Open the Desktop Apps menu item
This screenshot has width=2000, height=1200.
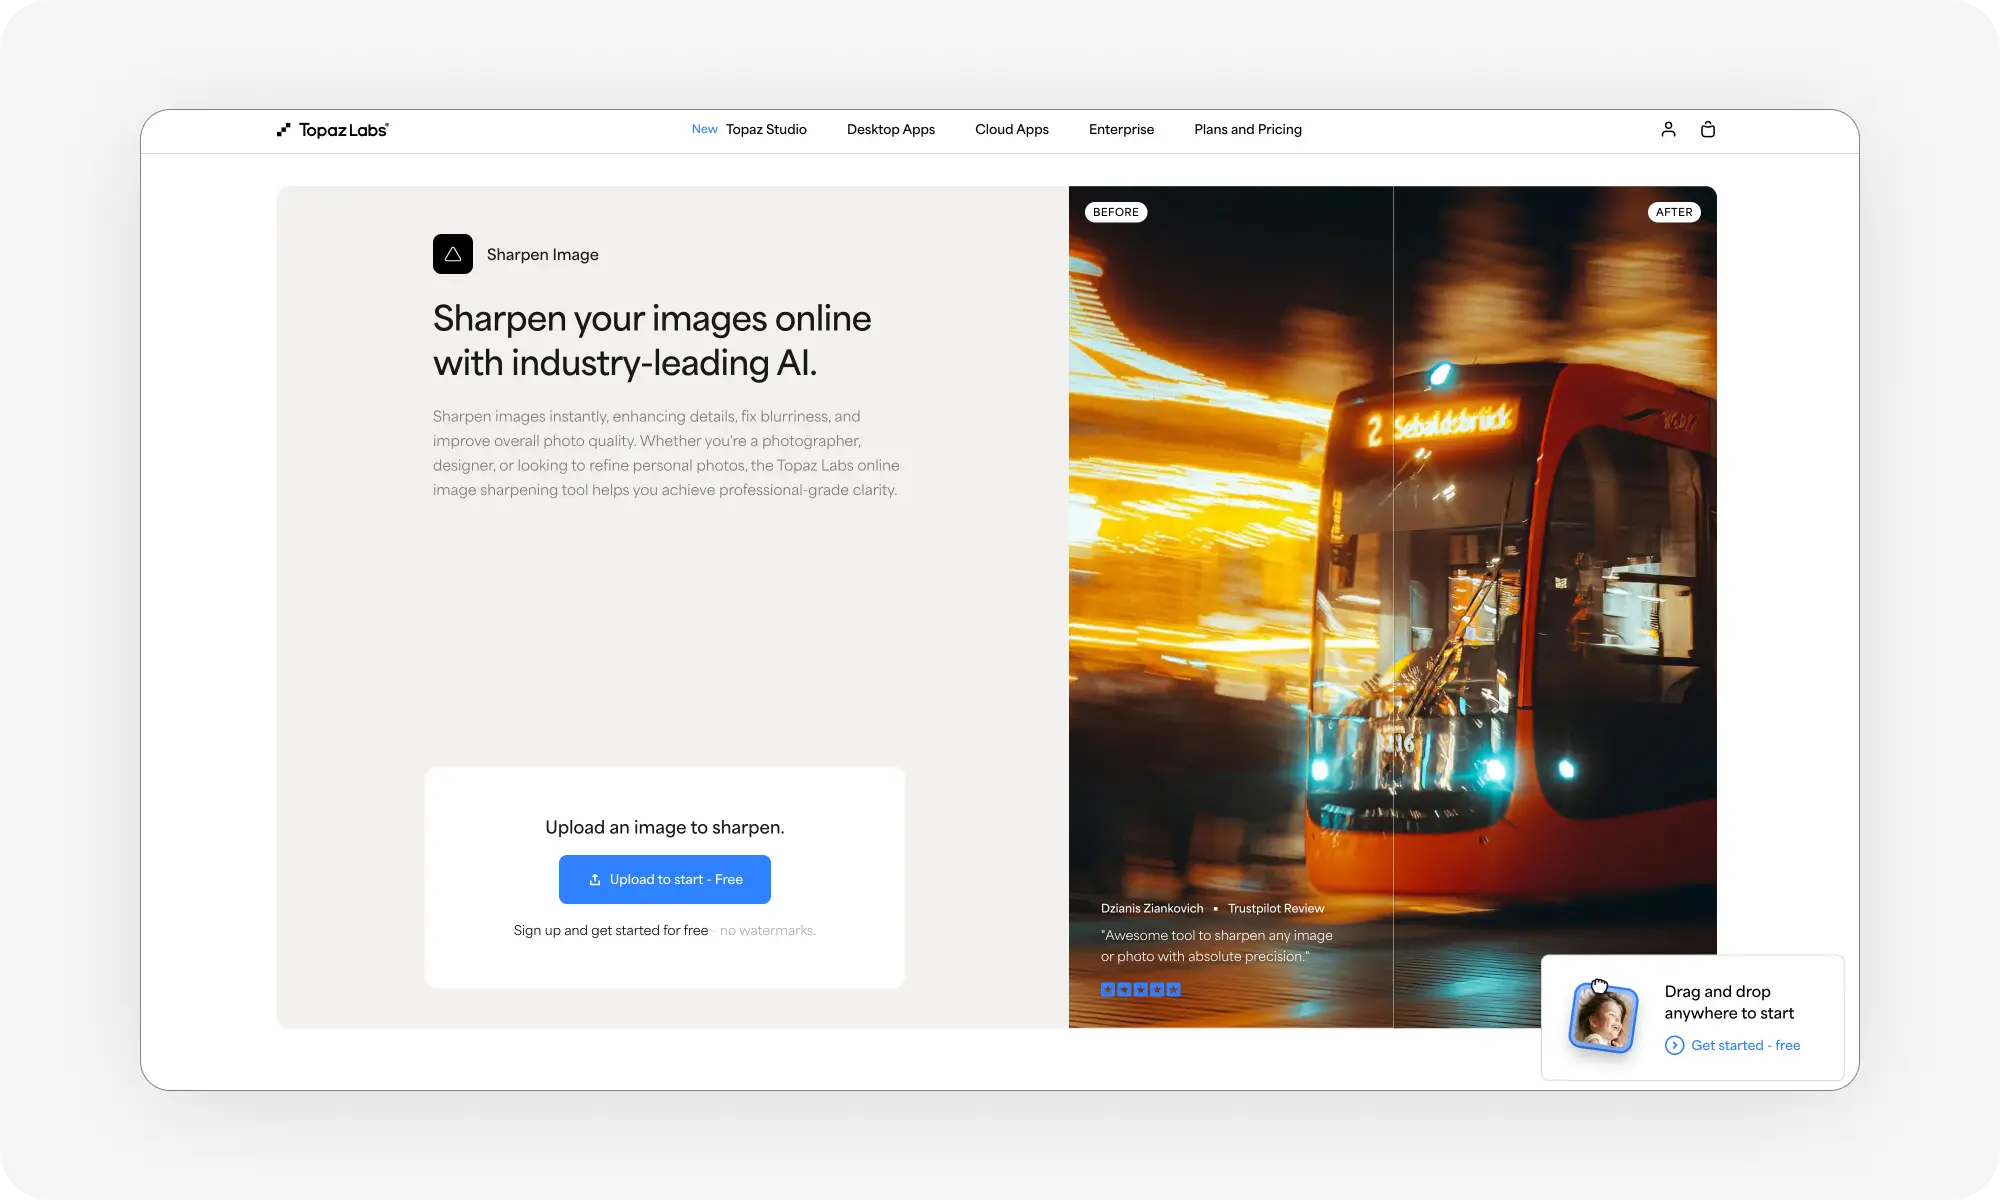[x=890, y=129]
